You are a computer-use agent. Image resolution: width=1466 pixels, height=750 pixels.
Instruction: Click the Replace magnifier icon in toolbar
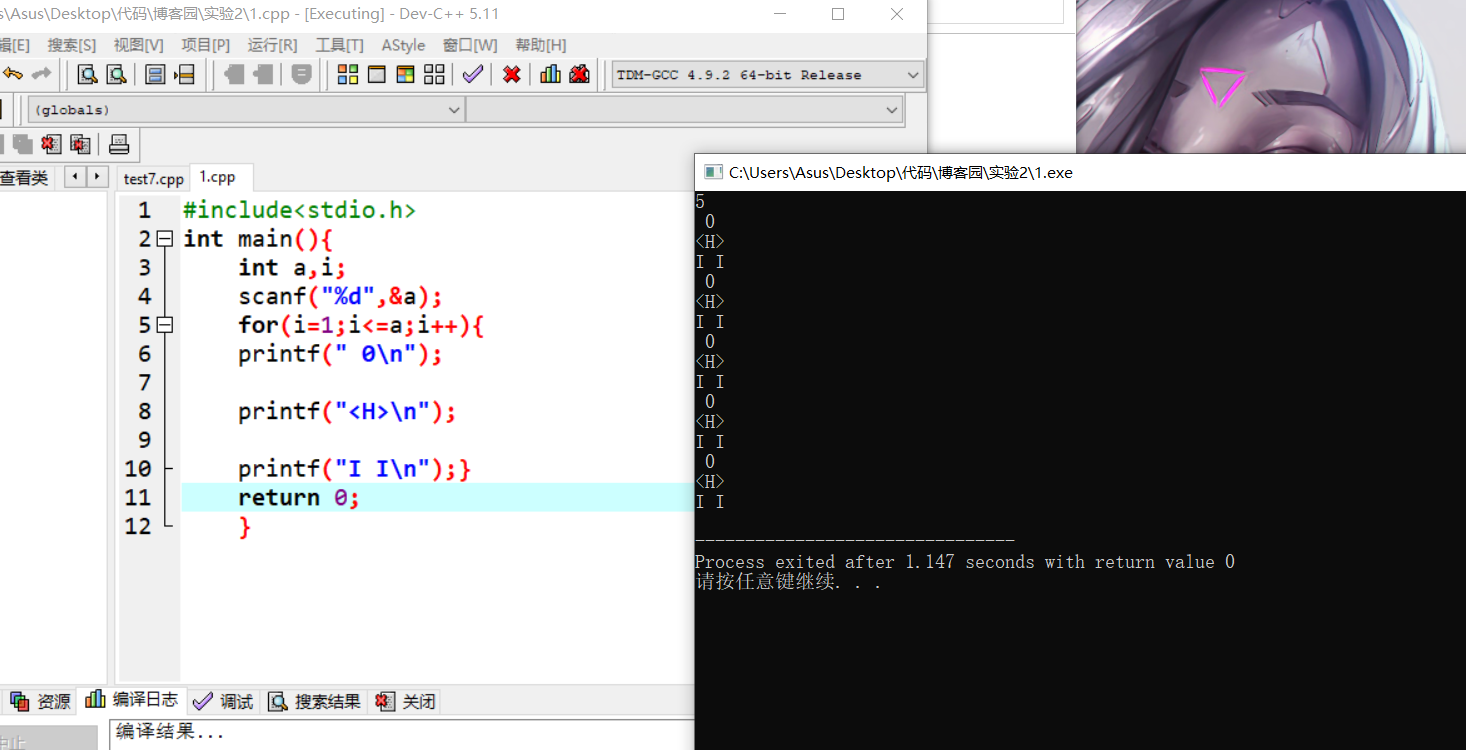(117, 74)
